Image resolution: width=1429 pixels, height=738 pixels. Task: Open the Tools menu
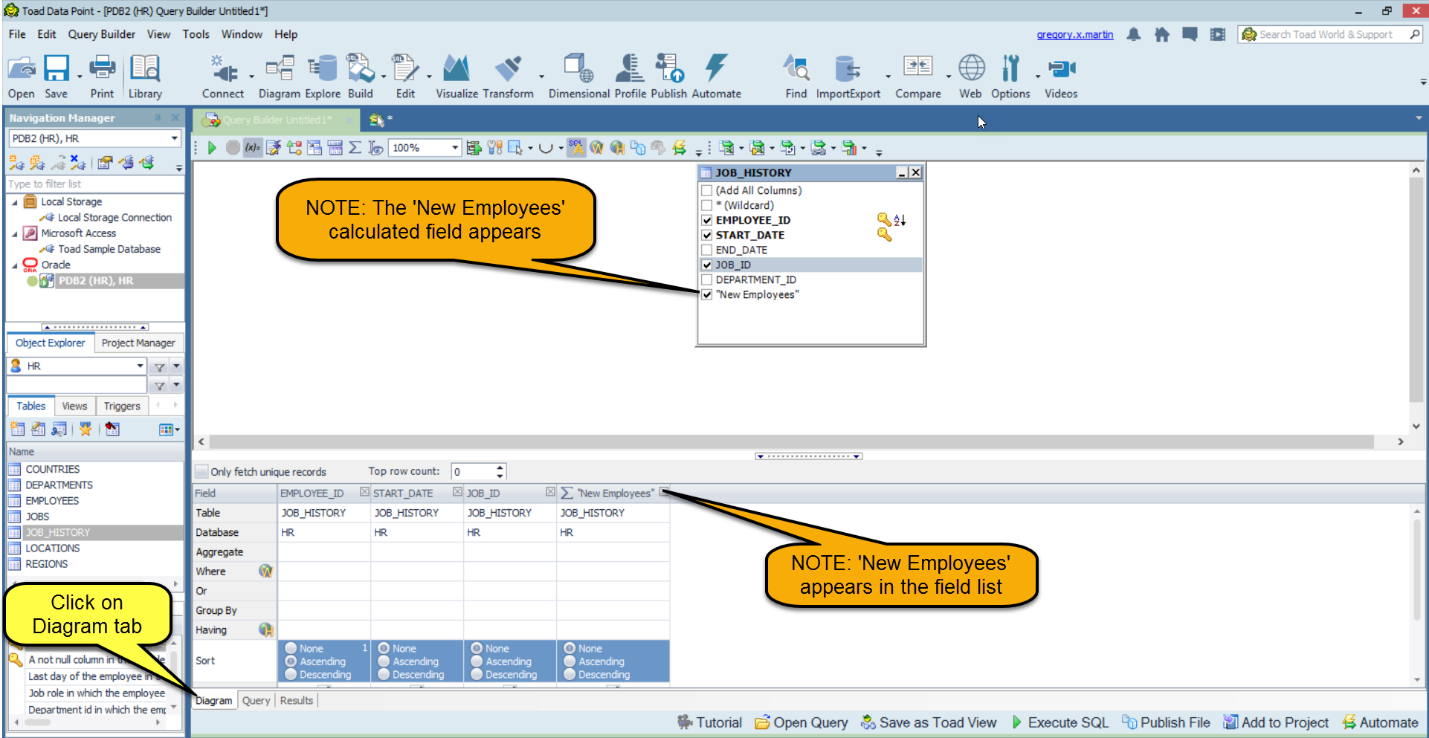[196, 34]
